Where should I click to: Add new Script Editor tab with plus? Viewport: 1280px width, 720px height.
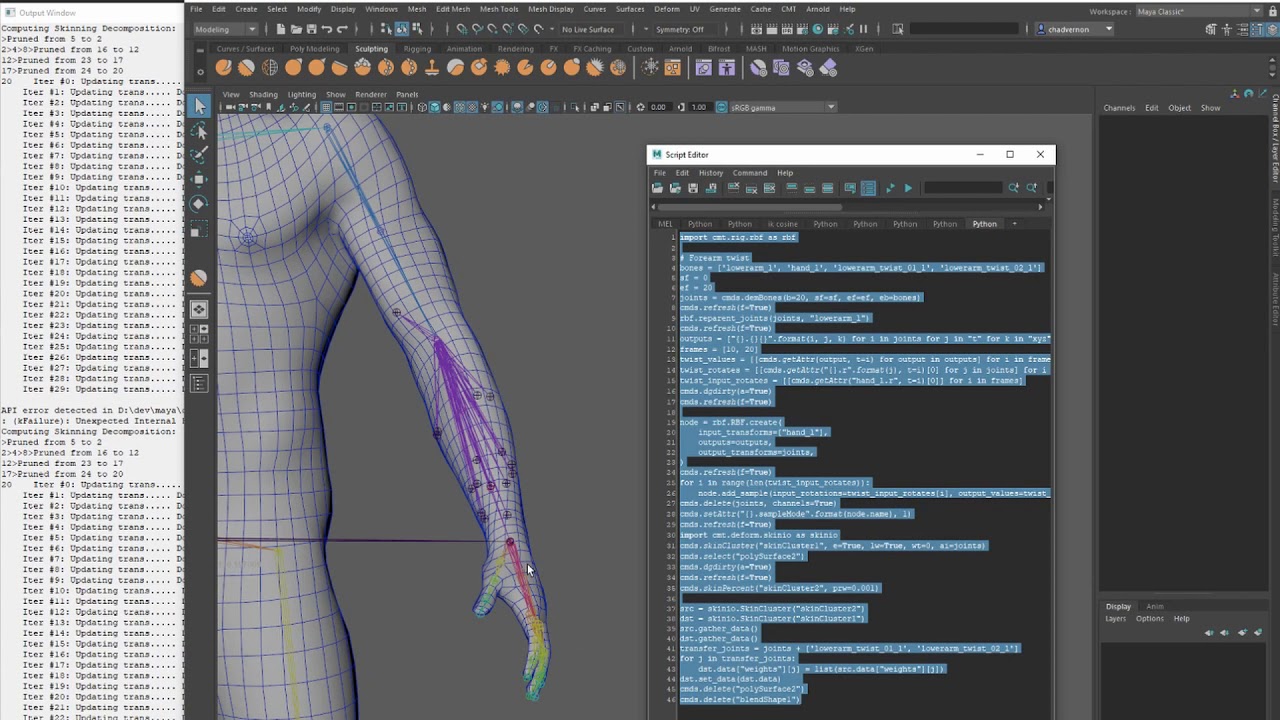1014,224
